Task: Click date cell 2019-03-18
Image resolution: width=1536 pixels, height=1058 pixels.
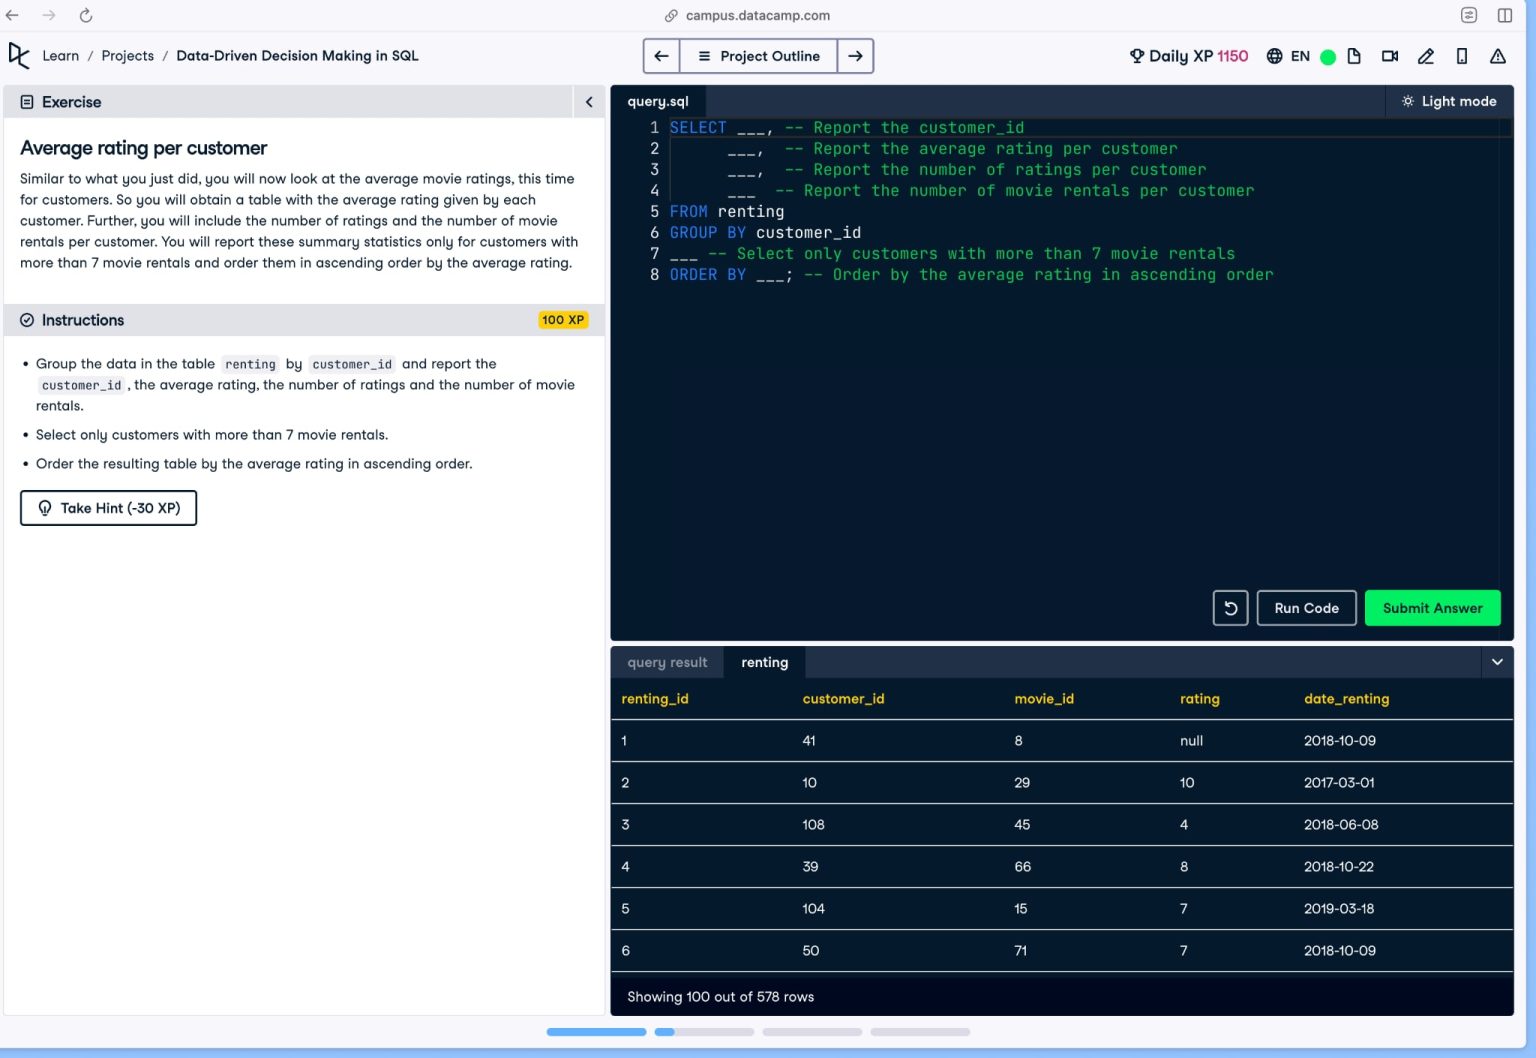Action: pyautogui.click(x=1339, y=909)
